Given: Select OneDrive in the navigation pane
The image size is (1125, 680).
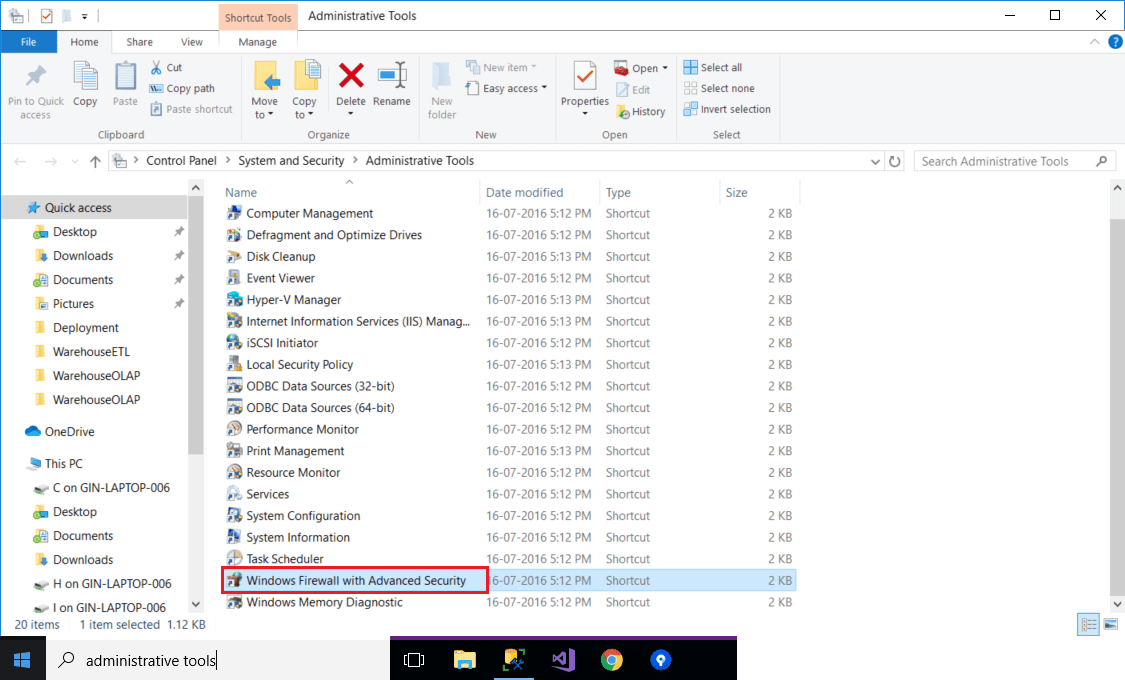Looking at the screenshot, I should point(69,432).
